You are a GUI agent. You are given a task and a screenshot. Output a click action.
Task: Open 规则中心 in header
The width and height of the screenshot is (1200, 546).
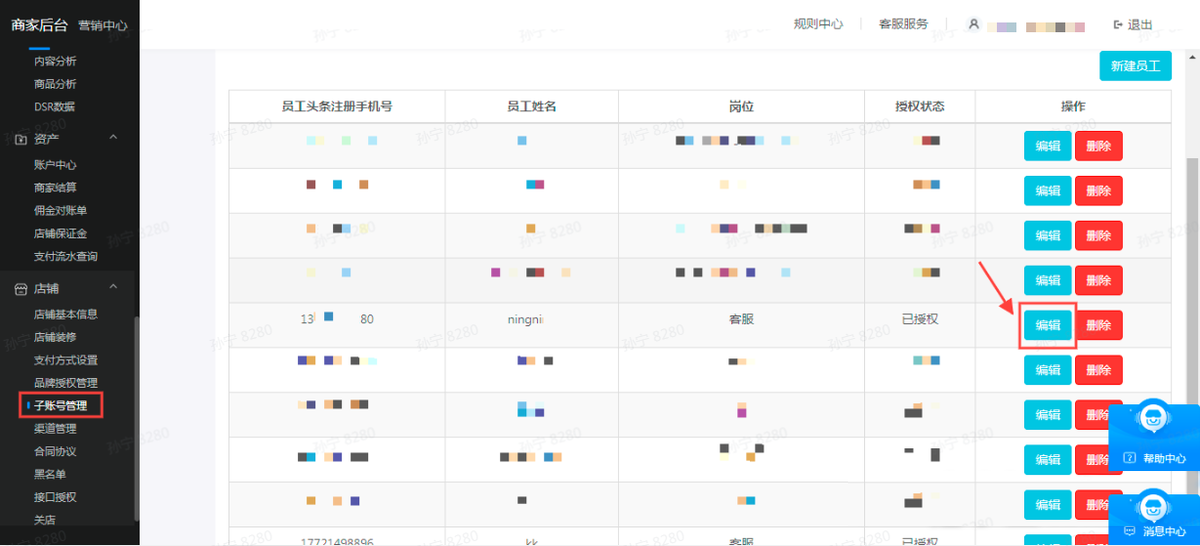818,25
